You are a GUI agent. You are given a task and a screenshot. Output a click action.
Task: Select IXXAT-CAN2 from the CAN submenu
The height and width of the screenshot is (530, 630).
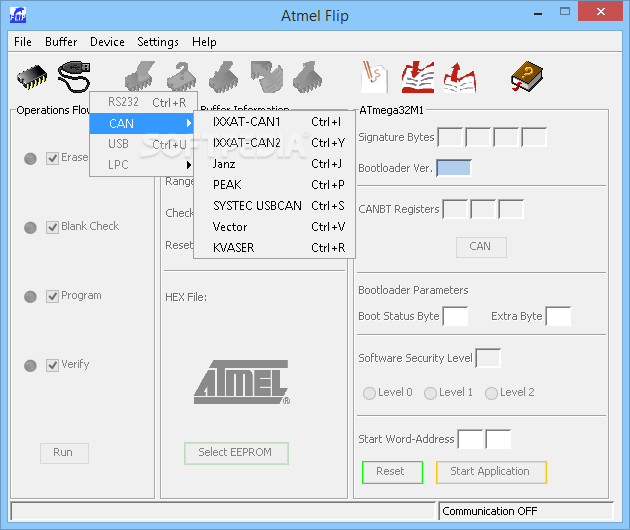[274, 143]
